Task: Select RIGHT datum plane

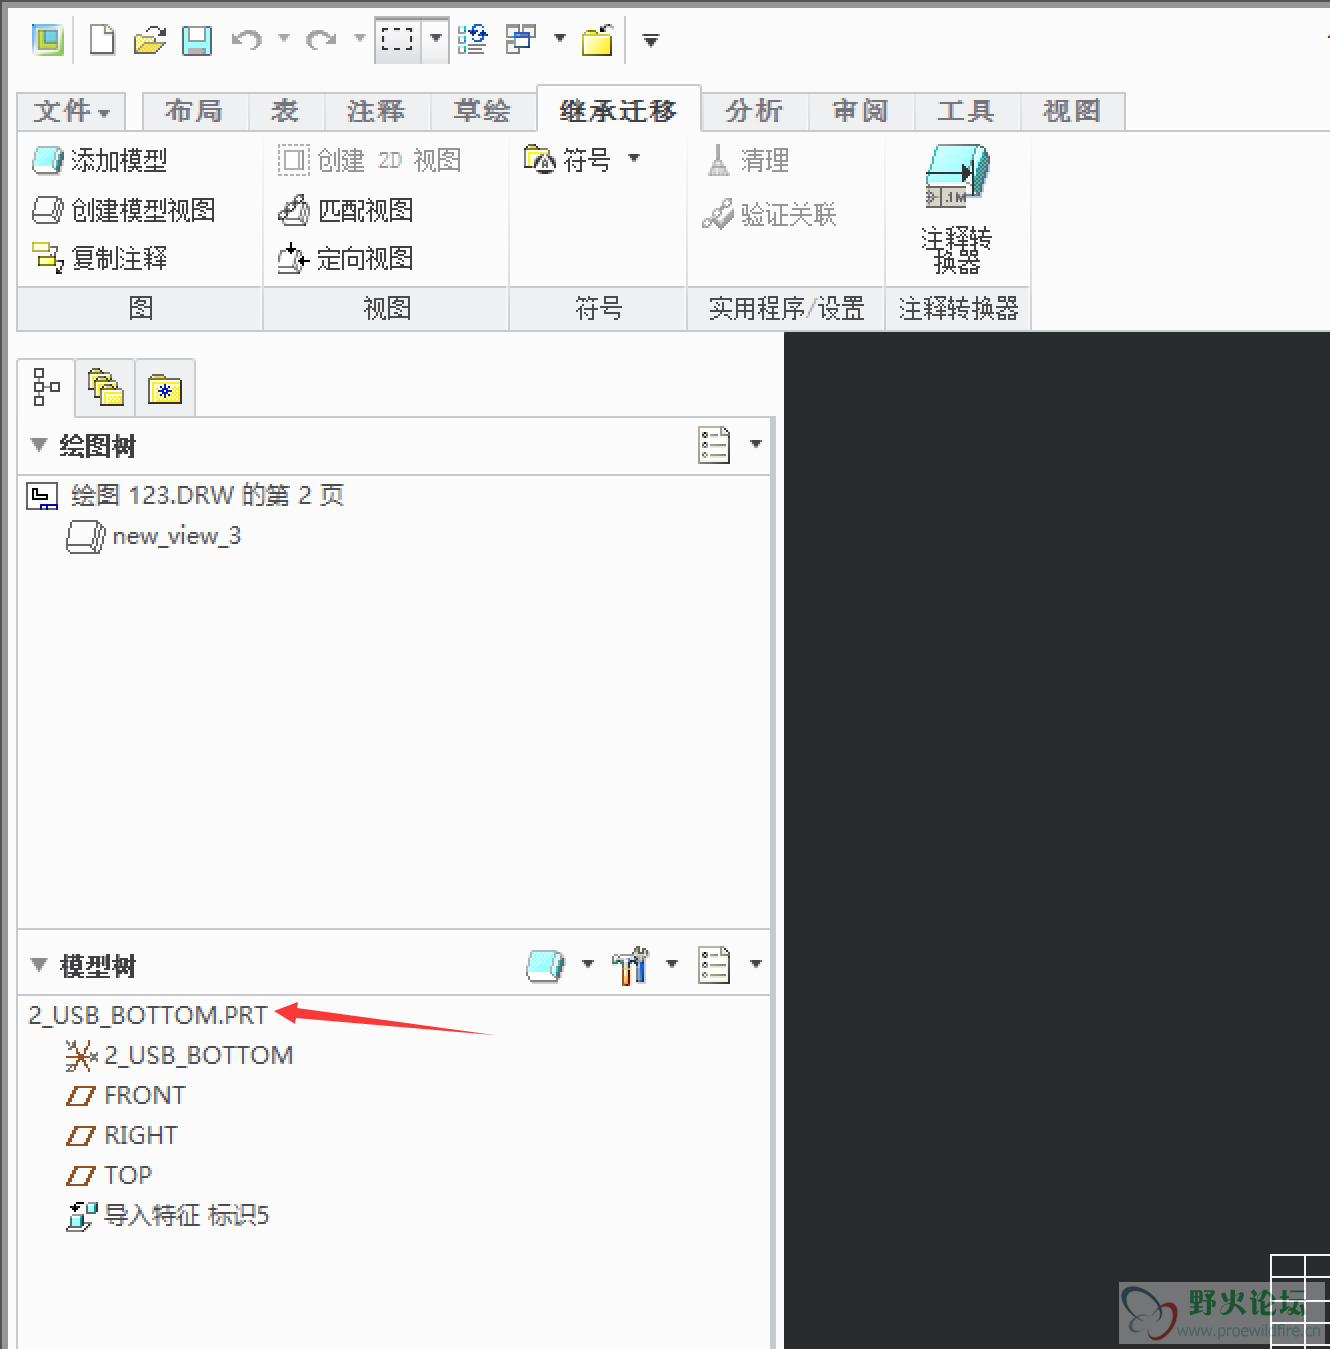Action: pos(121,1135)
